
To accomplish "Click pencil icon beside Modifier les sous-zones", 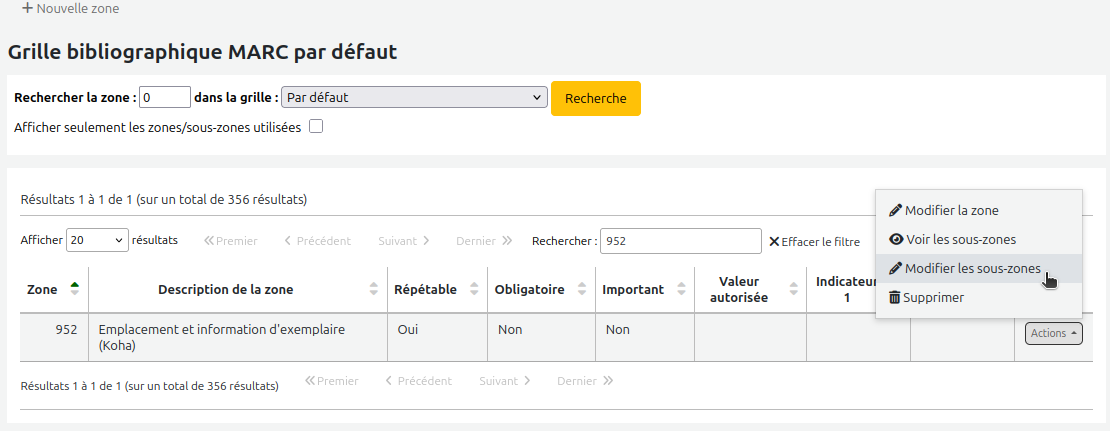I will tap(896, 268).
